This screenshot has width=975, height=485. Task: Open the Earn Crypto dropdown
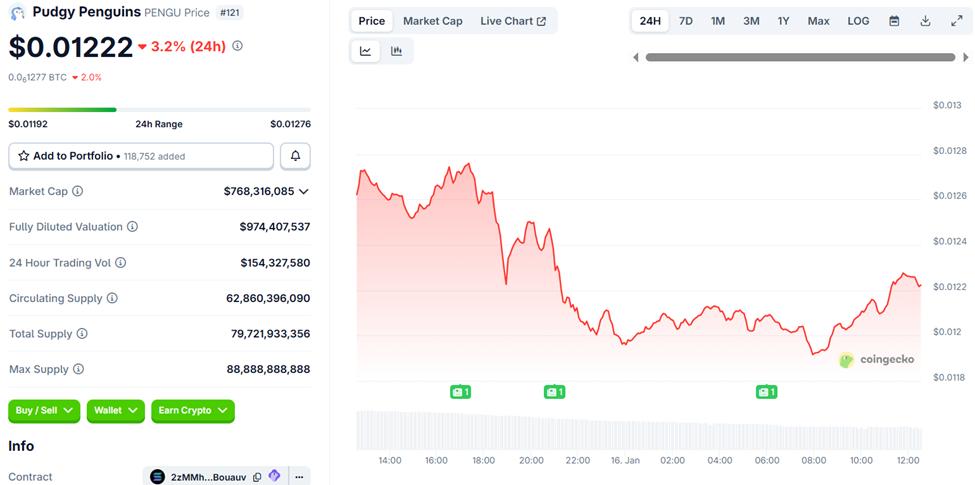click(x=193, y=410)
